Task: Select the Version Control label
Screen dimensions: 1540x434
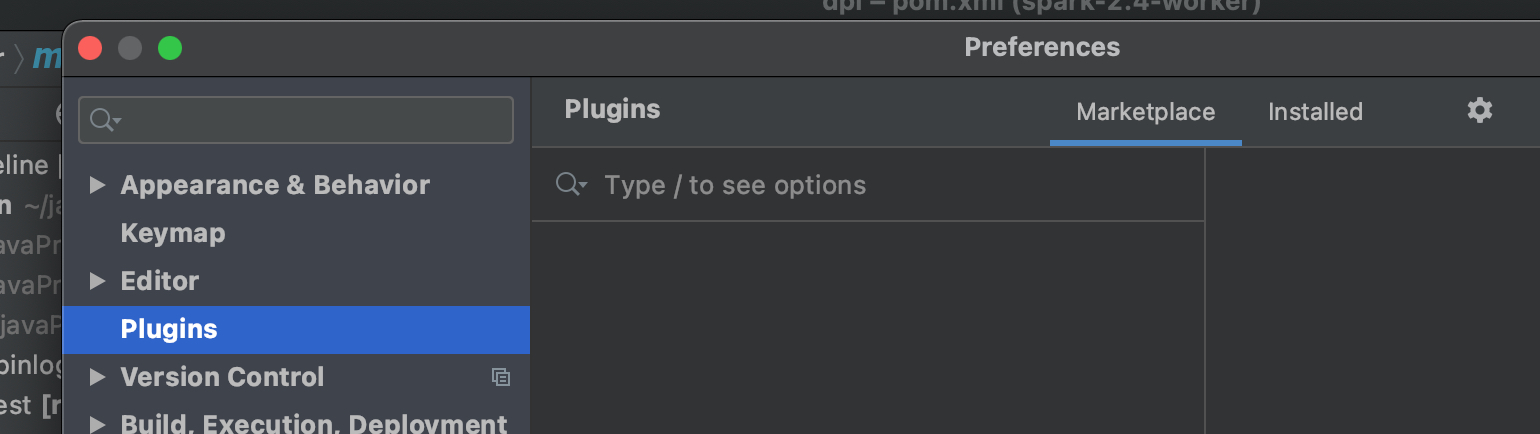Action: click(x=222, y=377)
